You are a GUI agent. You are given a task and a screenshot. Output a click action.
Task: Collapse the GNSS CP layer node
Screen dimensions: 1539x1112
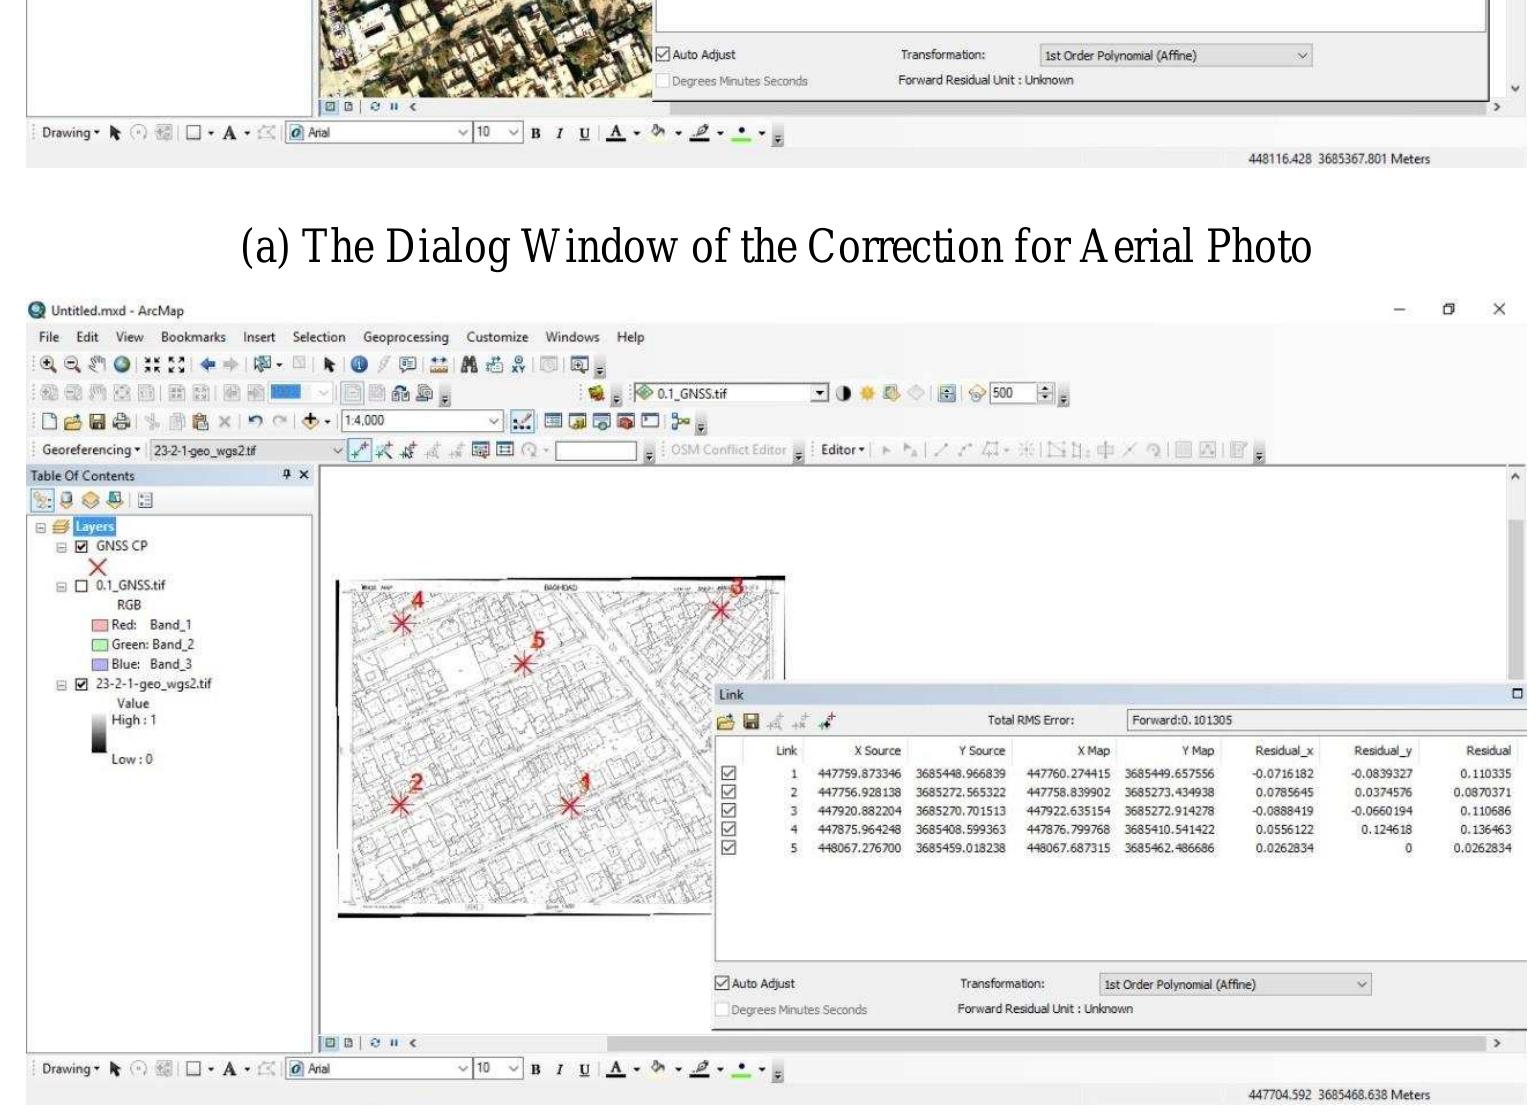tap(61, 547)
